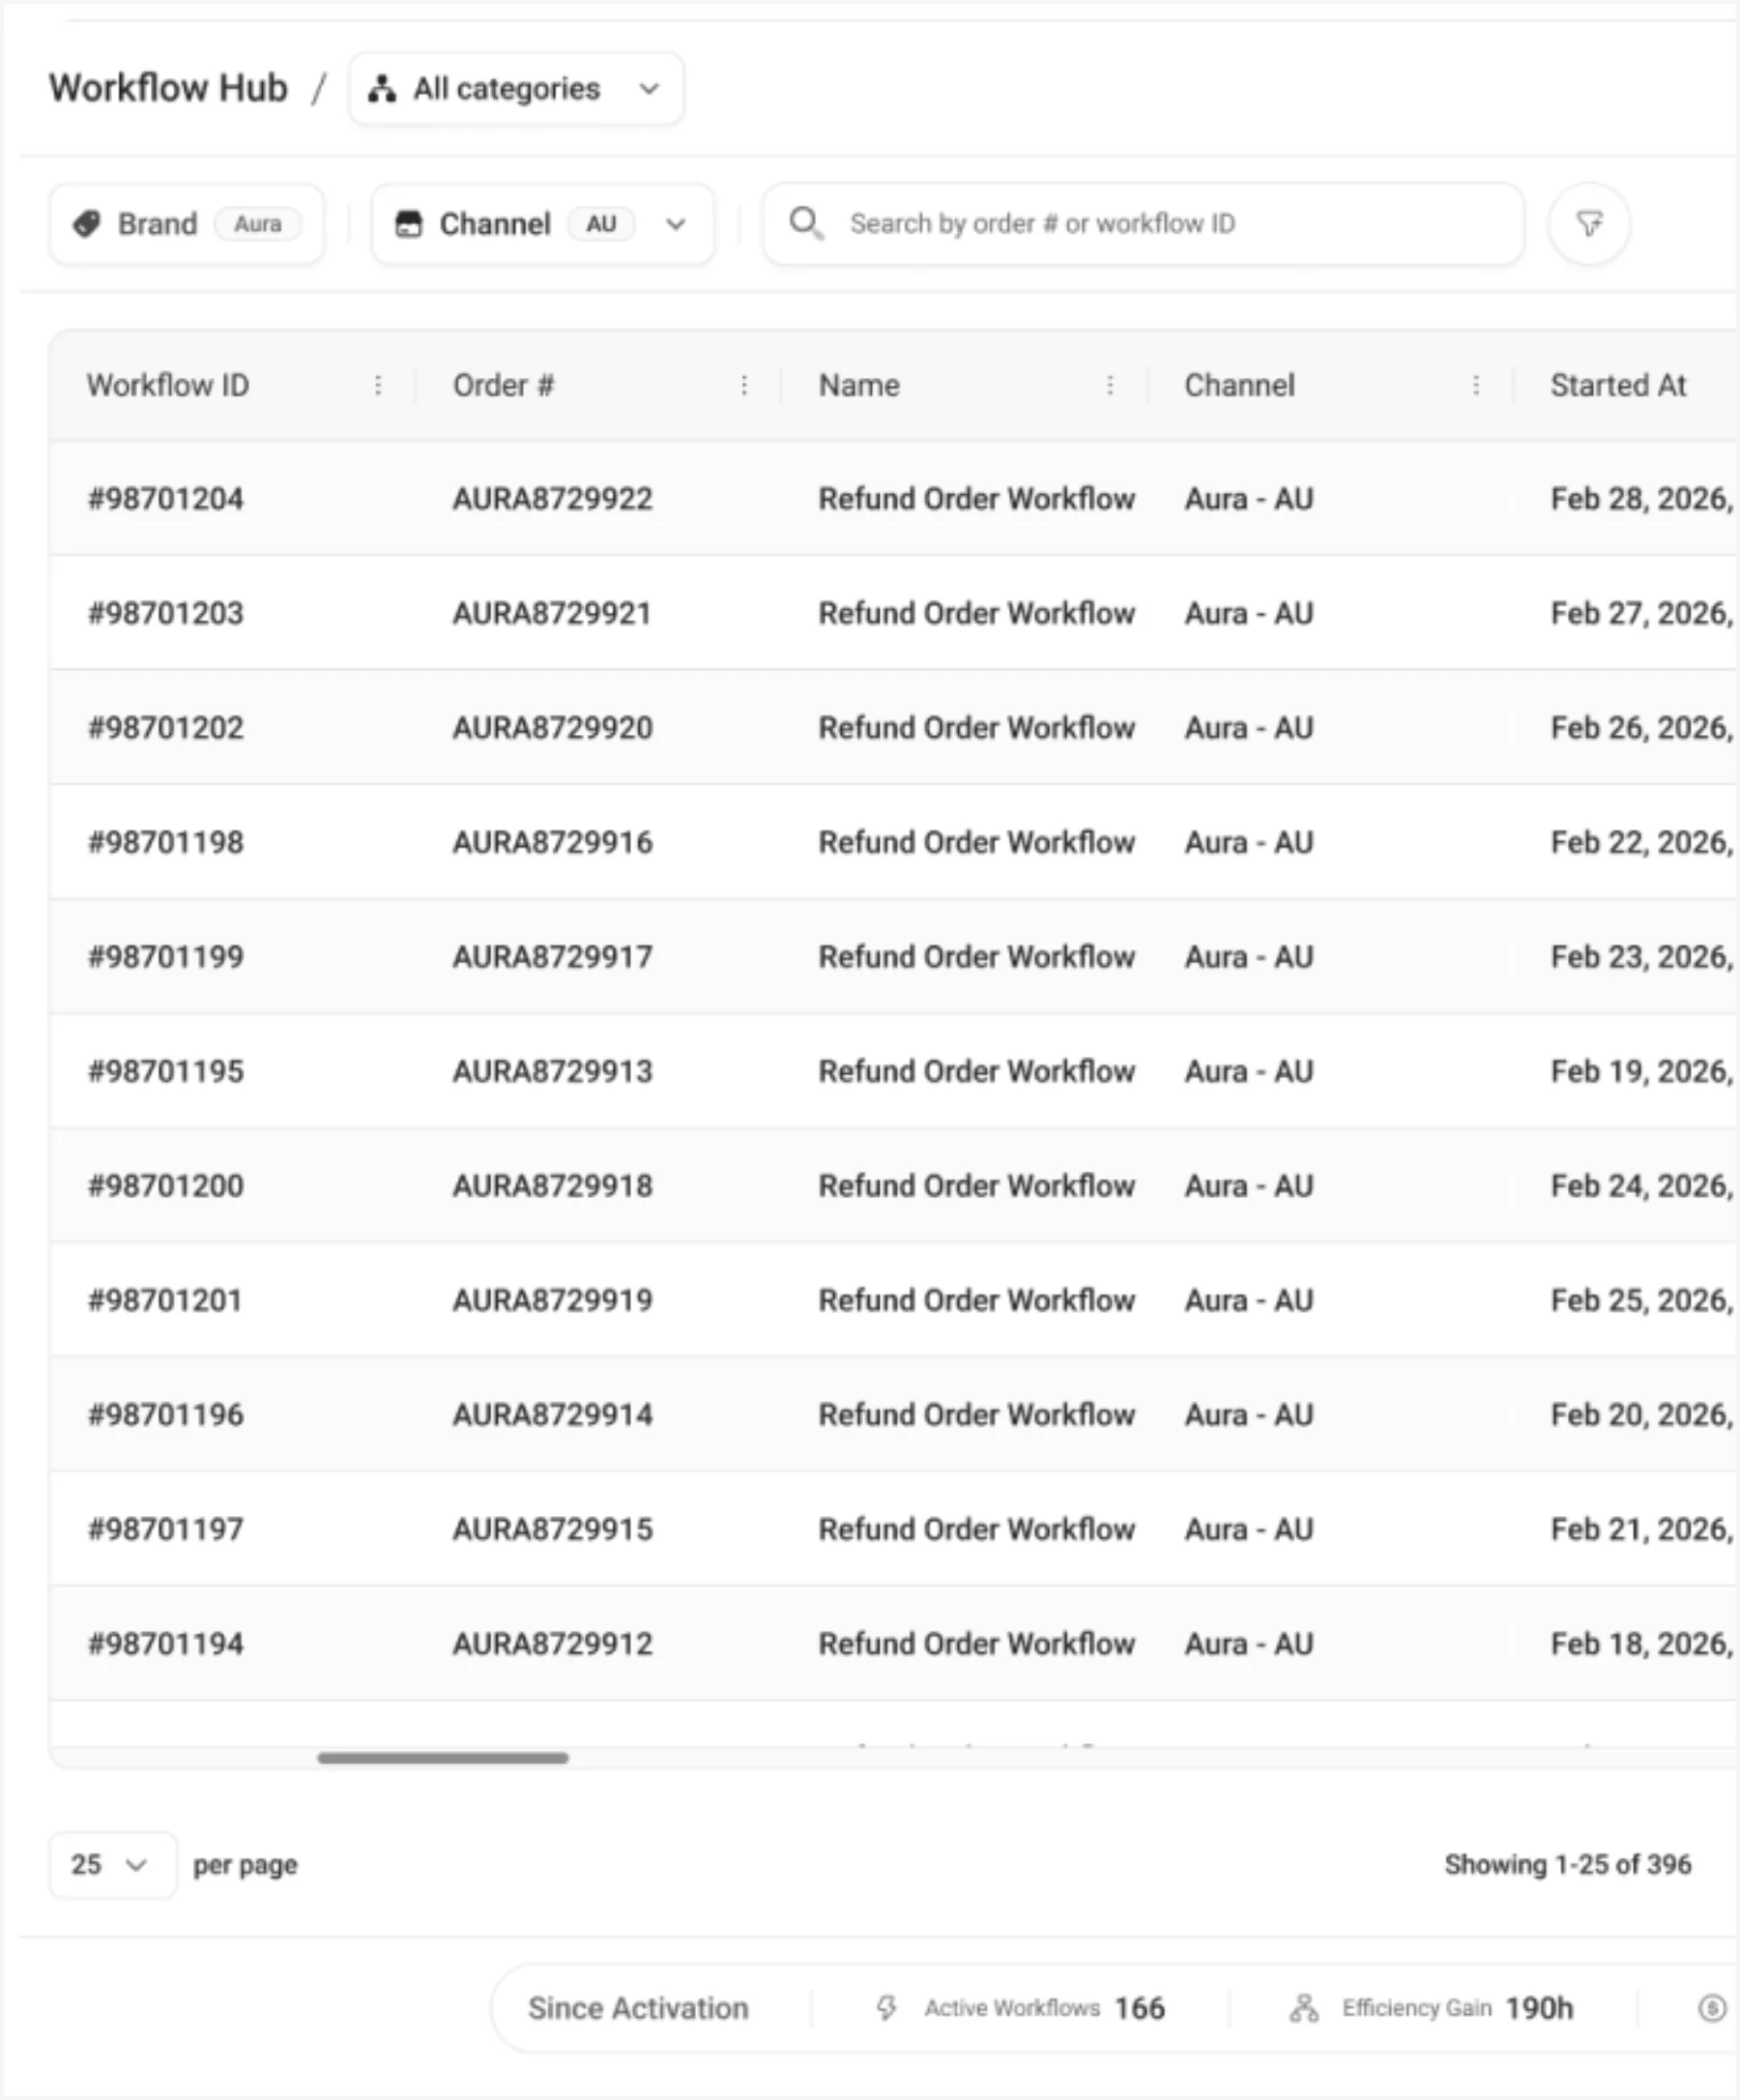Click the horizontal table scrollbar

443,1758
